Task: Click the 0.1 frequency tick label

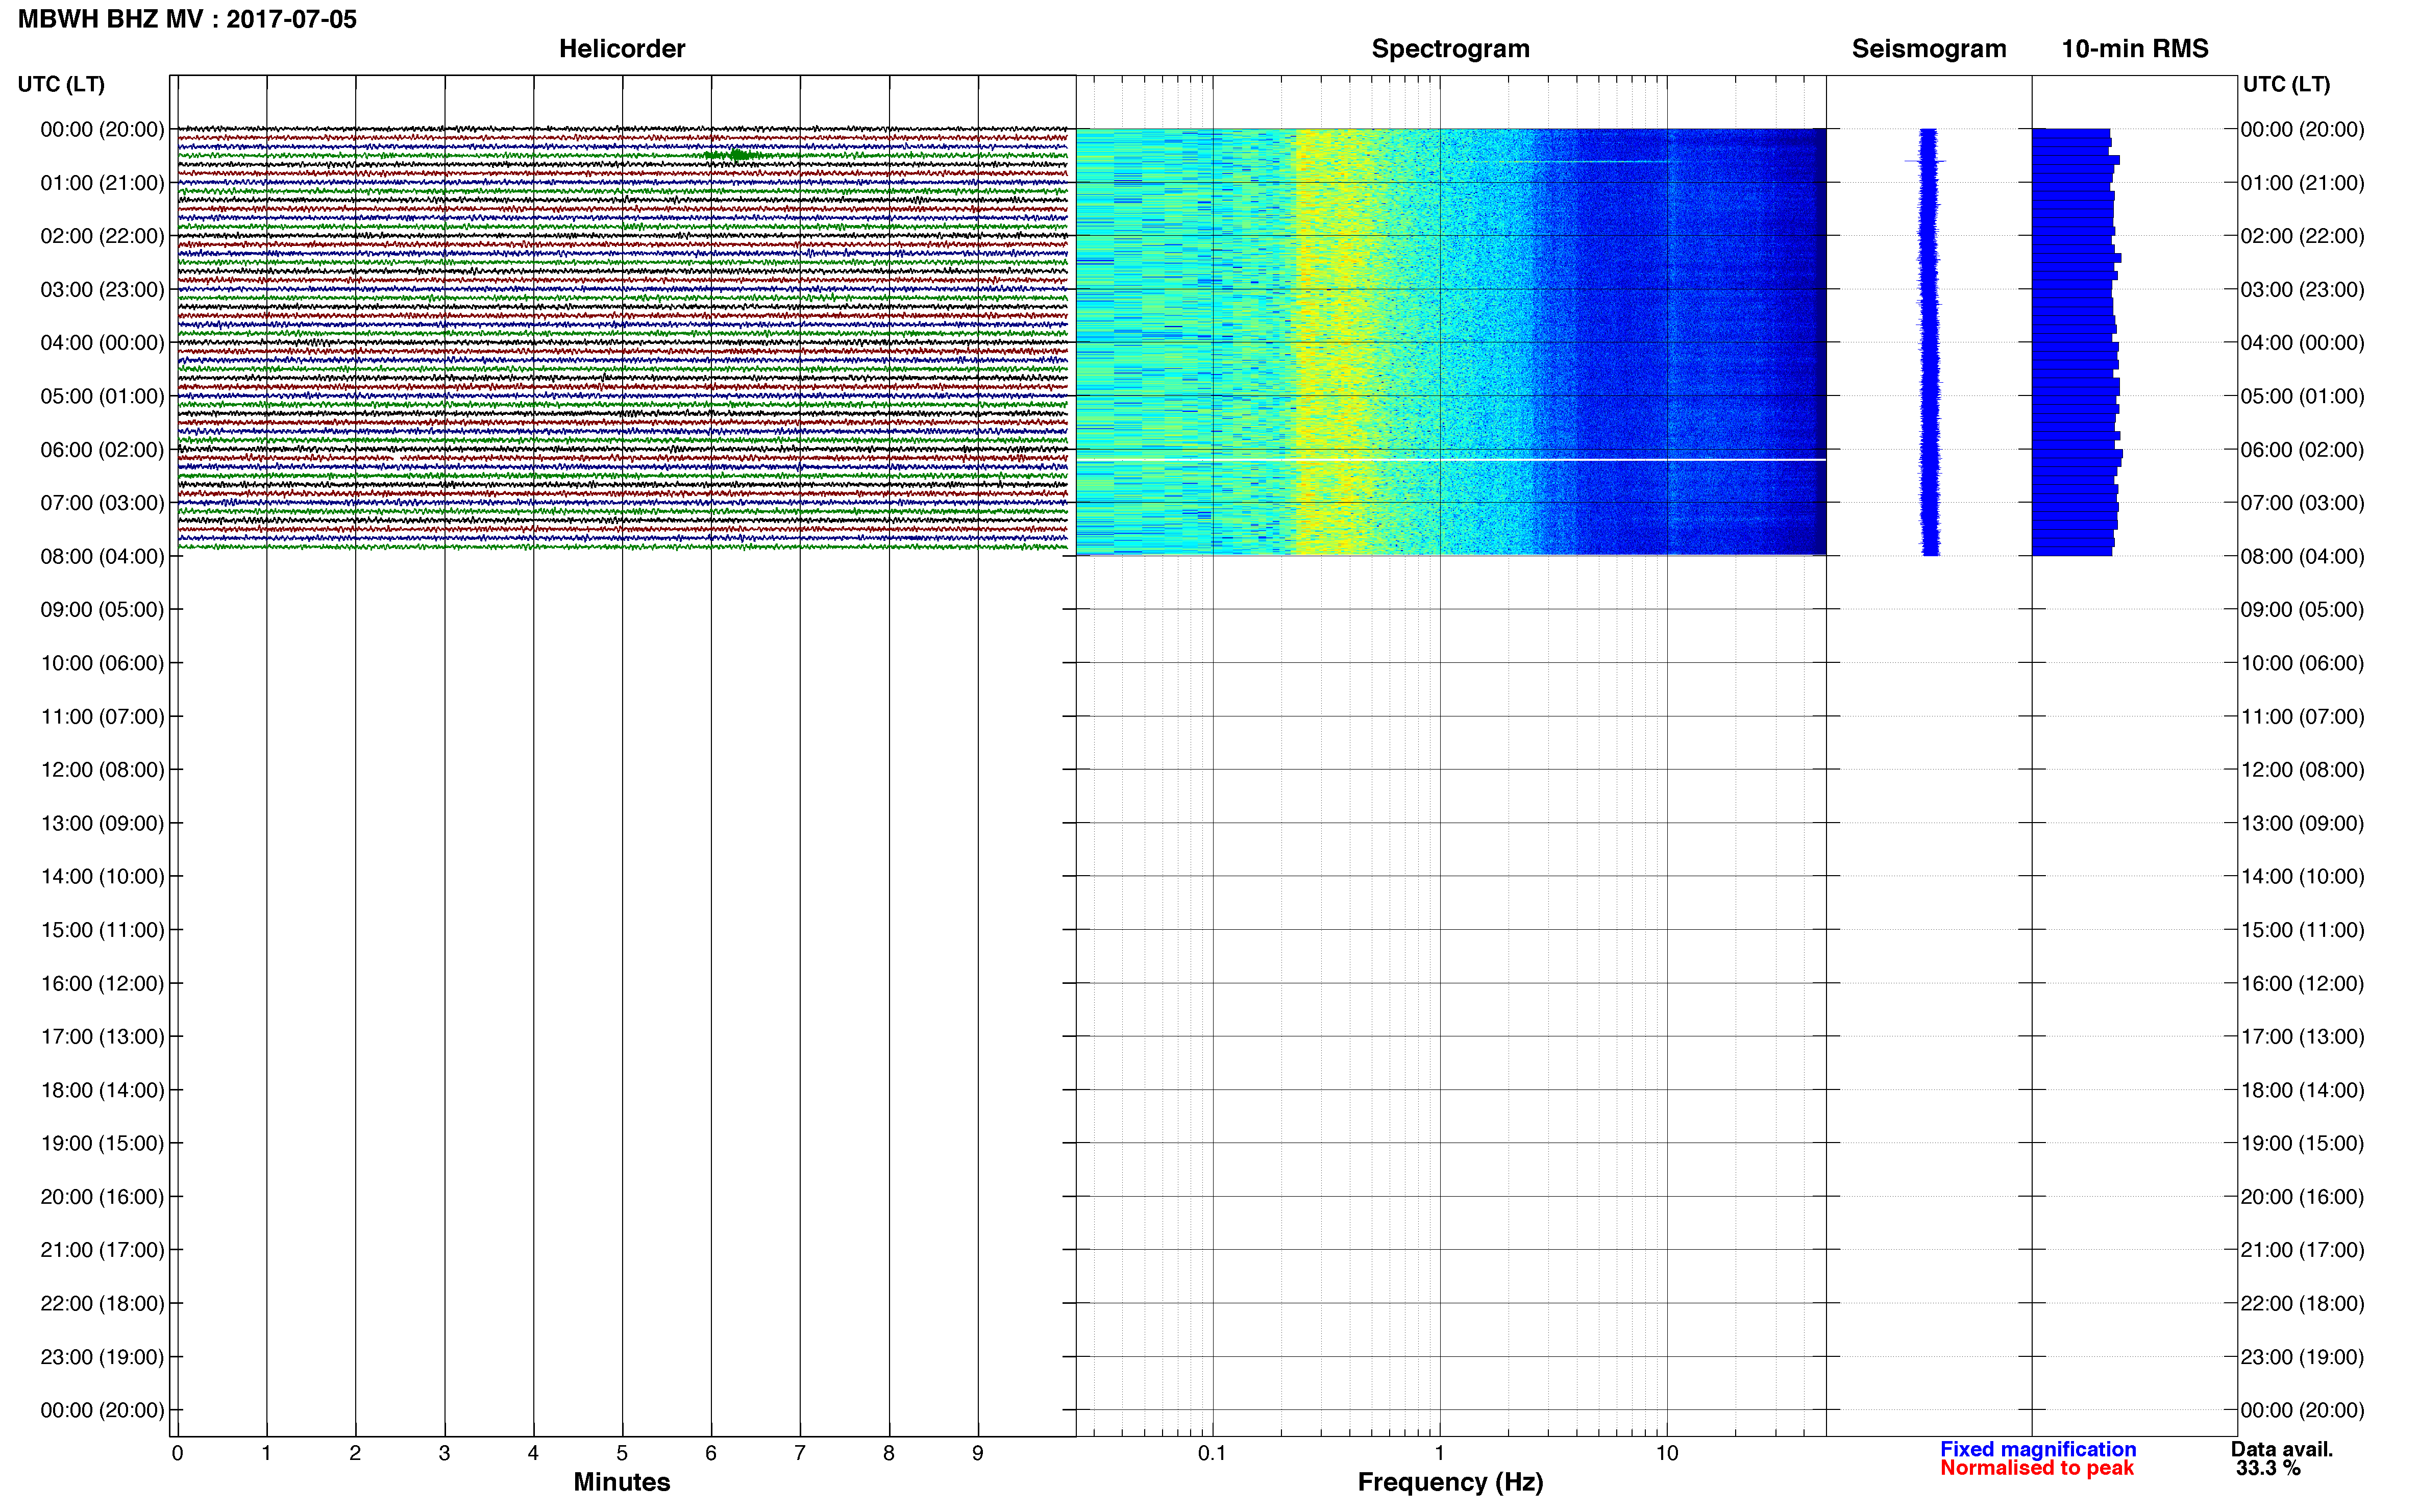Action: point(1212,1453)
